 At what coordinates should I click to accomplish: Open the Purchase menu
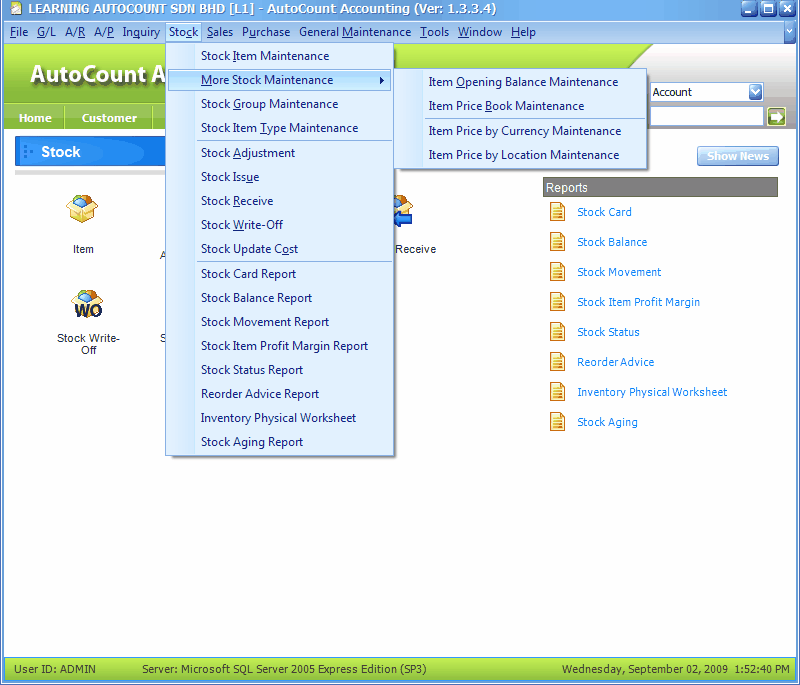click(x=266, y=32)
